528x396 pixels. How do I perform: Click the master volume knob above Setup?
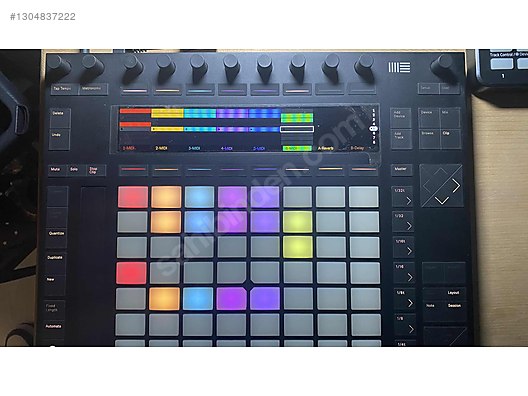[444, 66]
